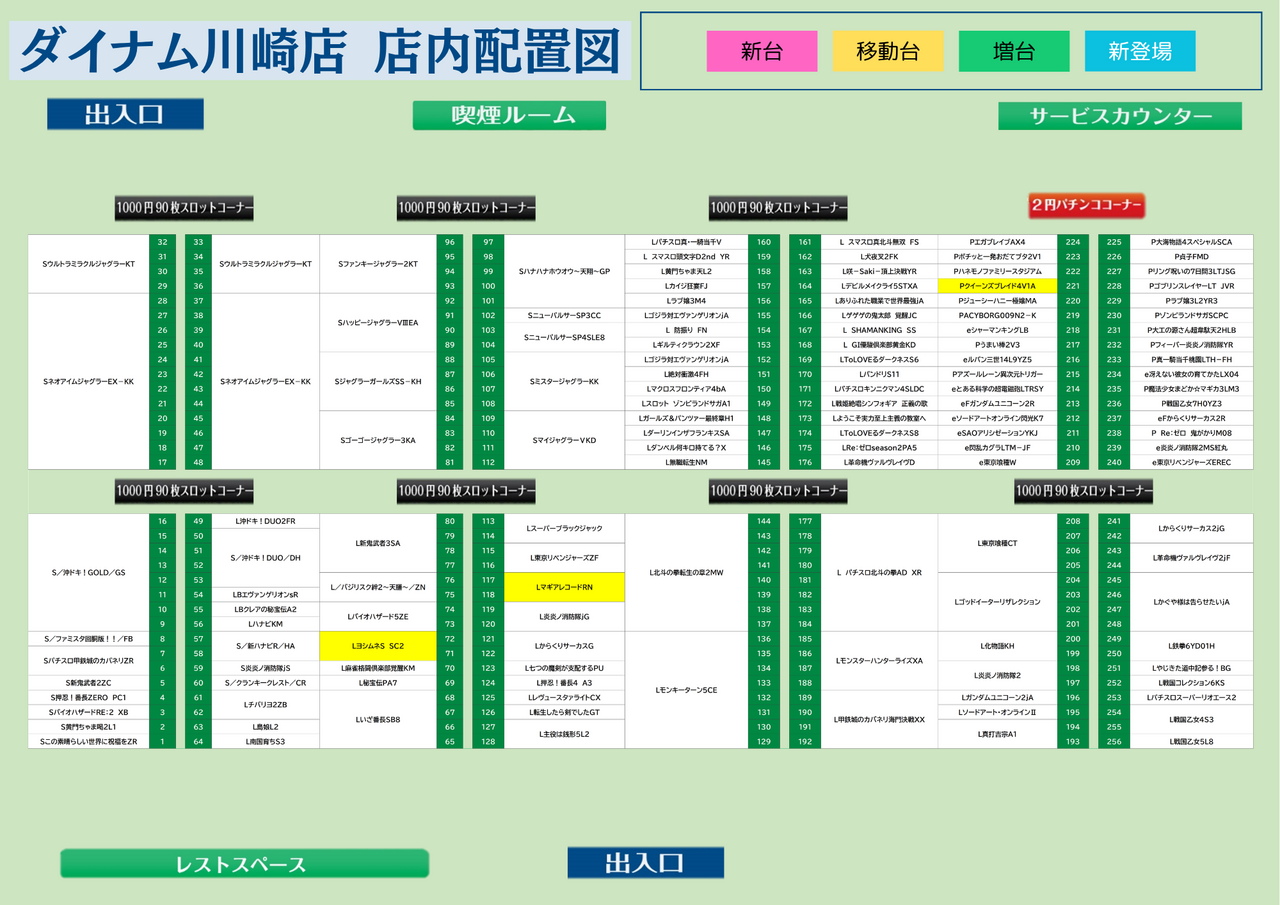
Task: Click the yellow-highlighted Pクイーンズブレイド4V1A cell
Action: (997, 286)
